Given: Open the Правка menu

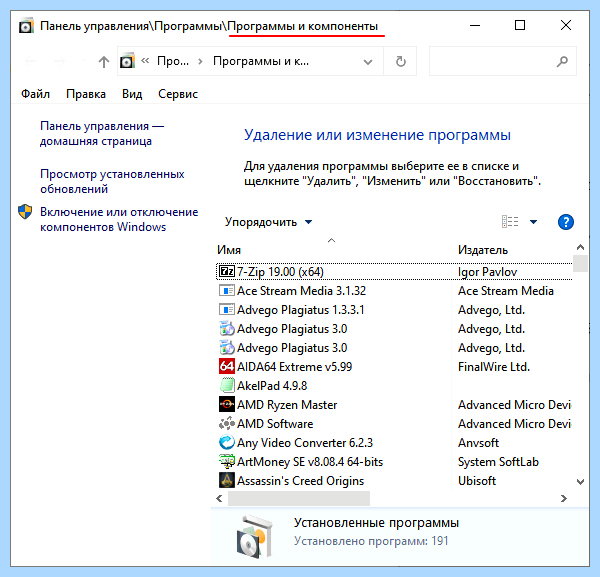Looking at the screenshot, I should [86, 94].
